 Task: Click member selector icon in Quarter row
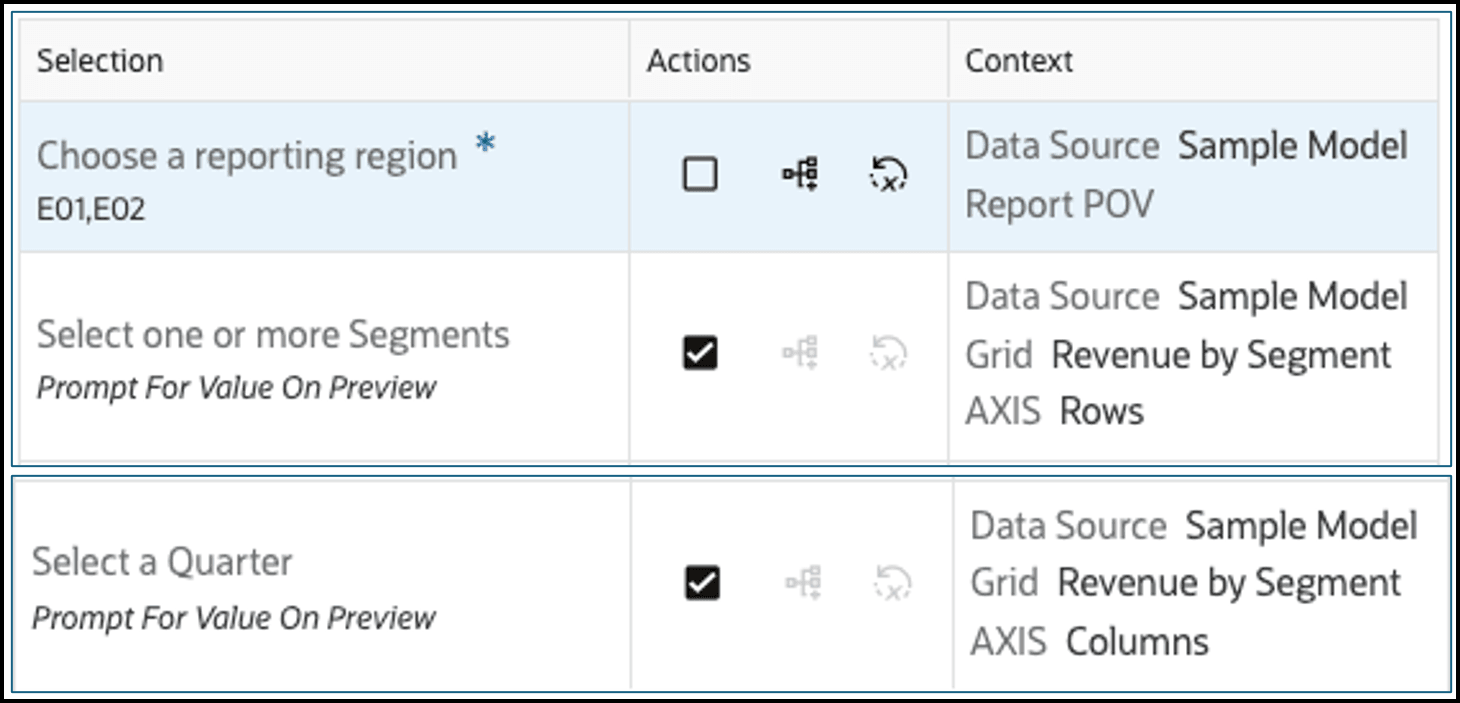(803, 582)
